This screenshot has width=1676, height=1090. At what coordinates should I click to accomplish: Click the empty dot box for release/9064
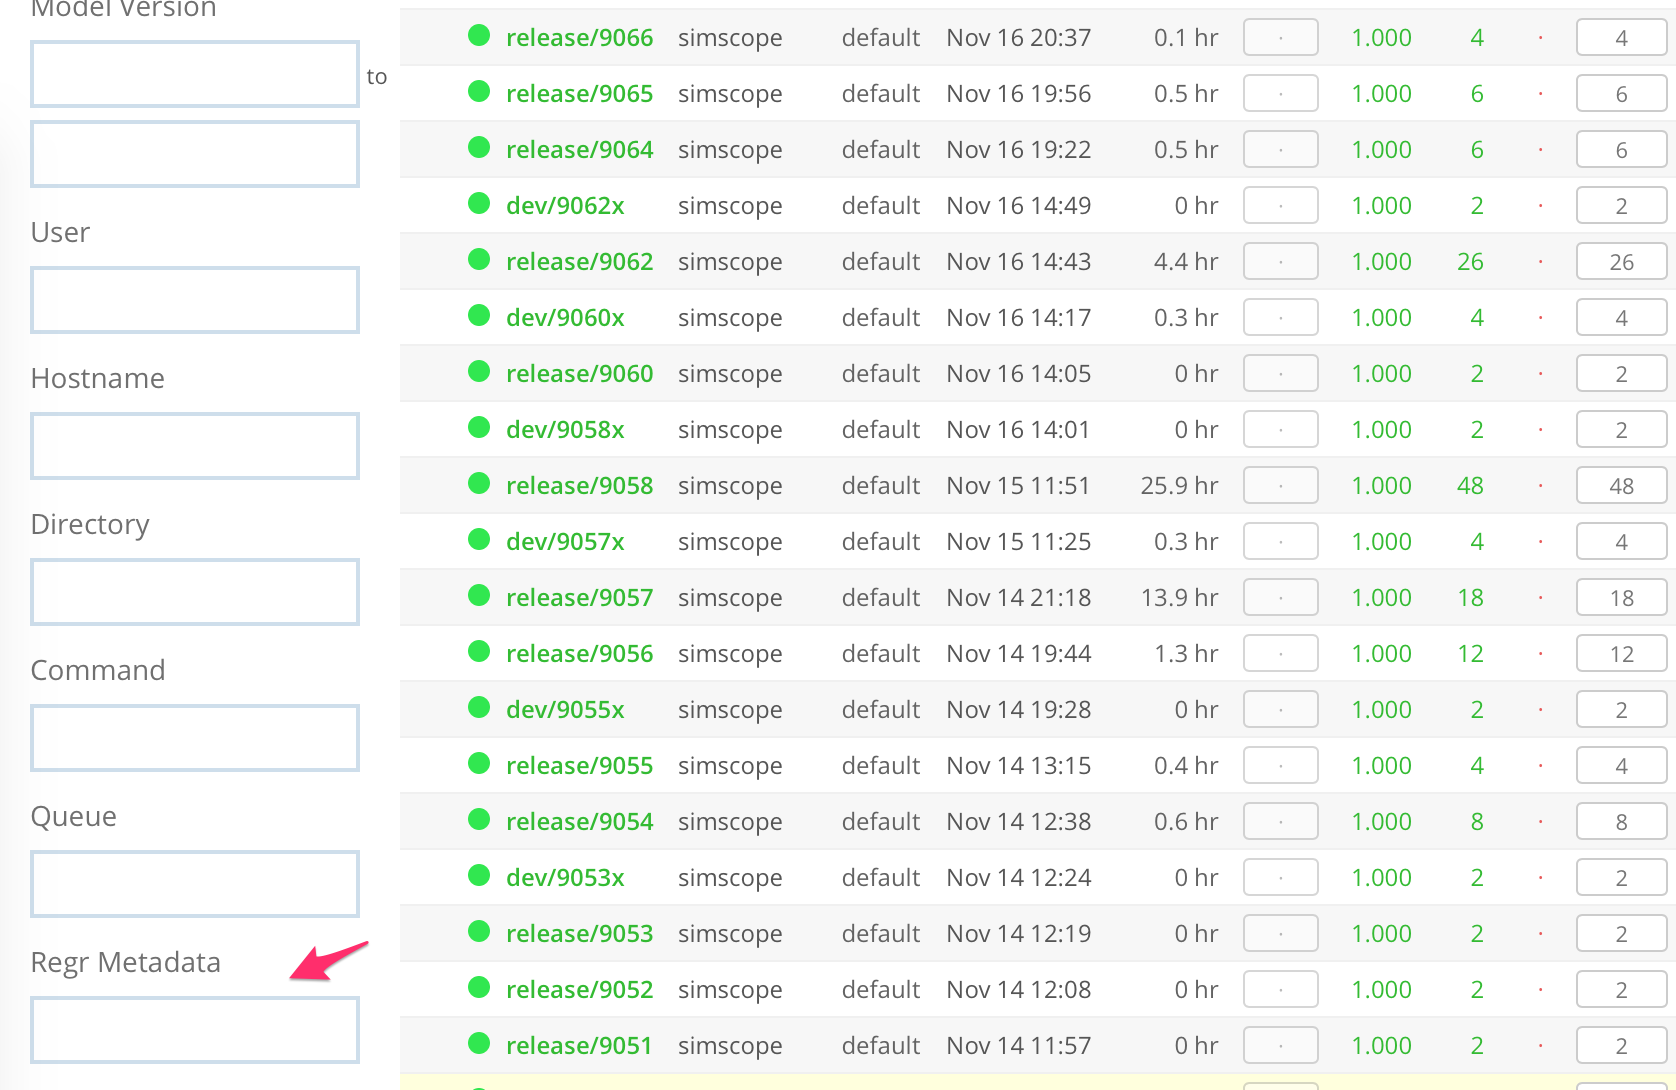[1280, 150]
